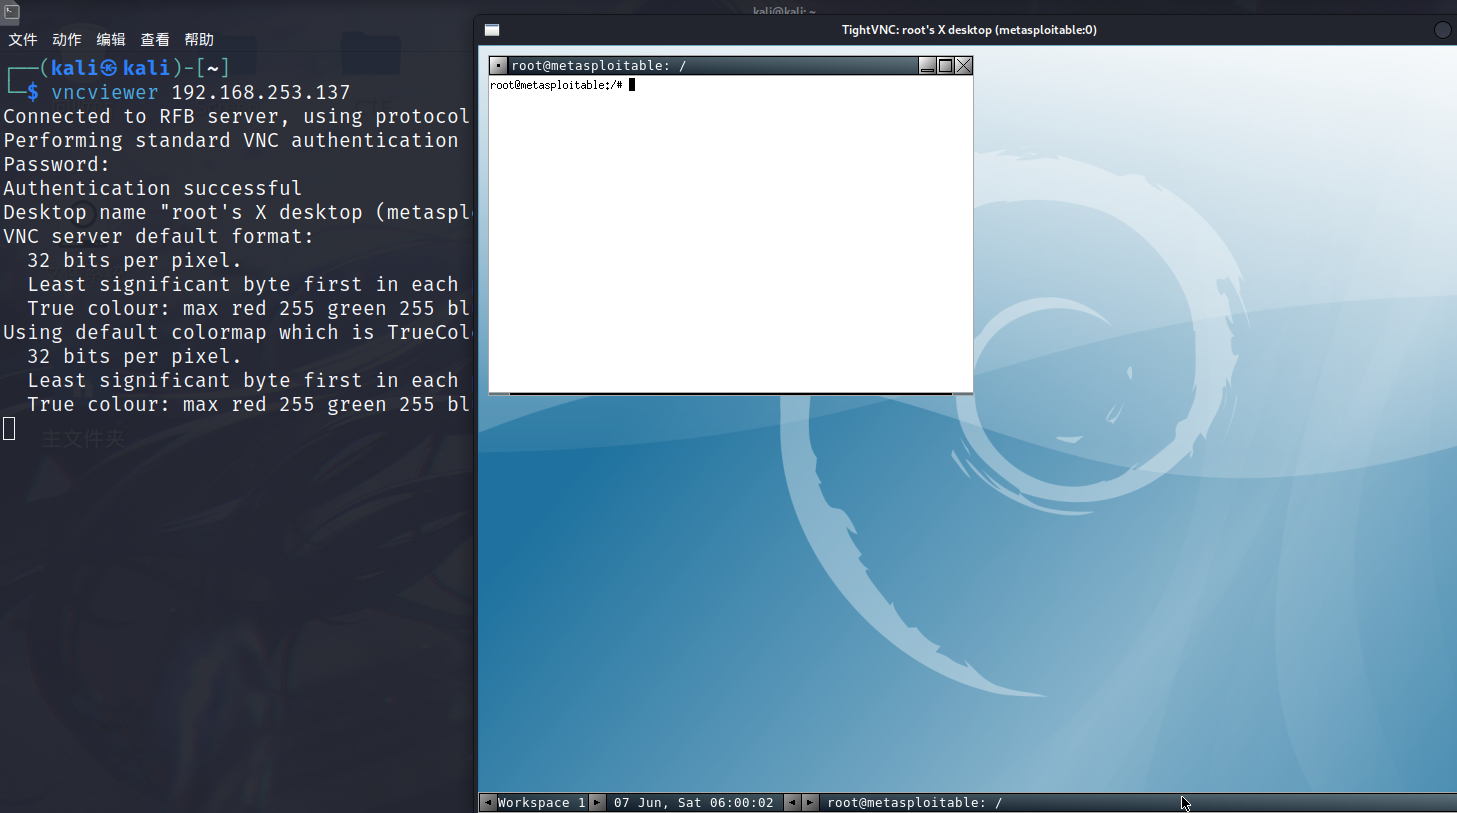Go to next workspace arrow
Screen dimensions: 1457x813
pos(597,803)
